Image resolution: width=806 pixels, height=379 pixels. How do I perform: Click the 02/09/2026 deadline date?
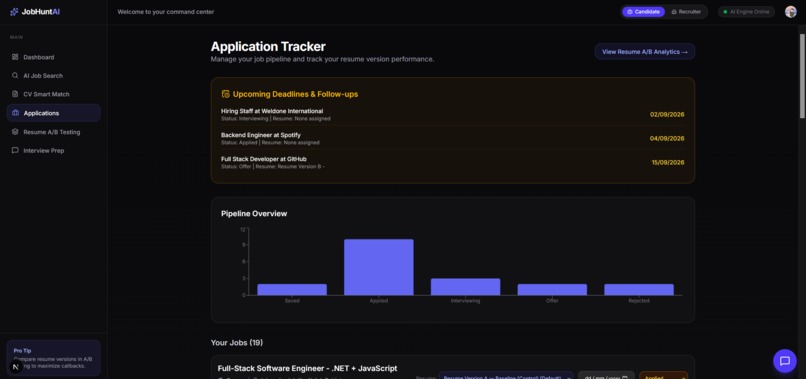667,115
